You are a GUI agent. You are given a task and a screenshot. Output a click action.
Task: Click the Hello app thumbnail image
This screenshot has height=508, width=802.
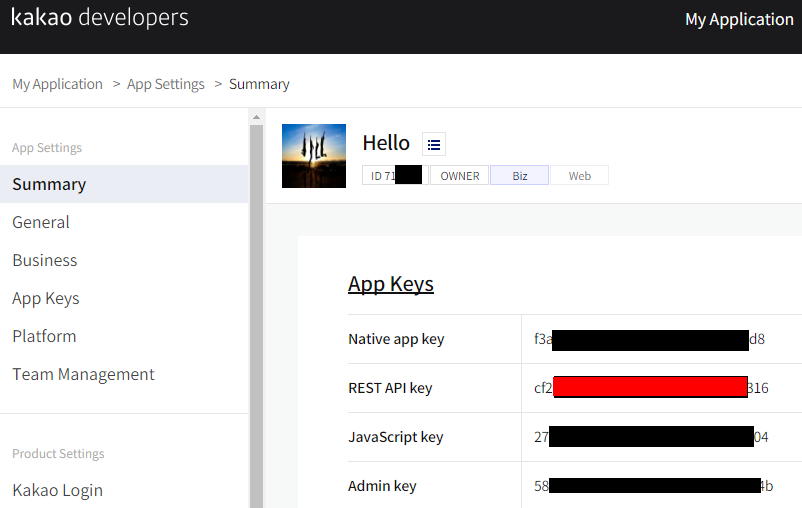pos(314,156)
